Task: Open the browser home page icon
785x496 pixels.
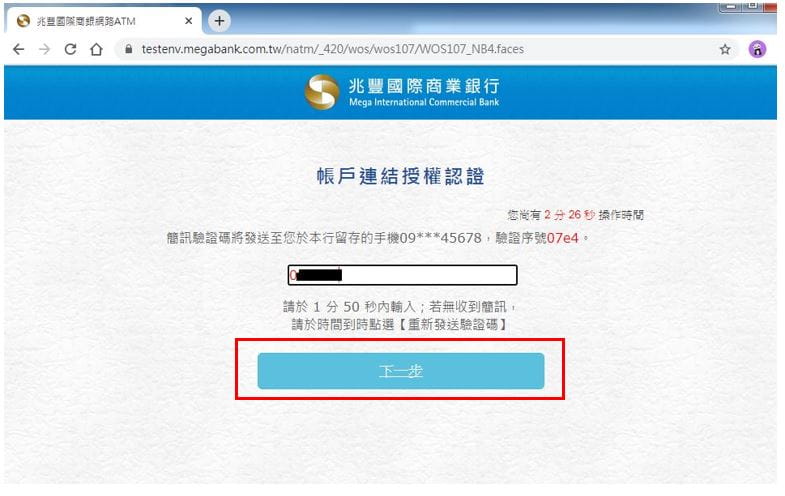Action: pyautogui.click(x=96, y=49)
